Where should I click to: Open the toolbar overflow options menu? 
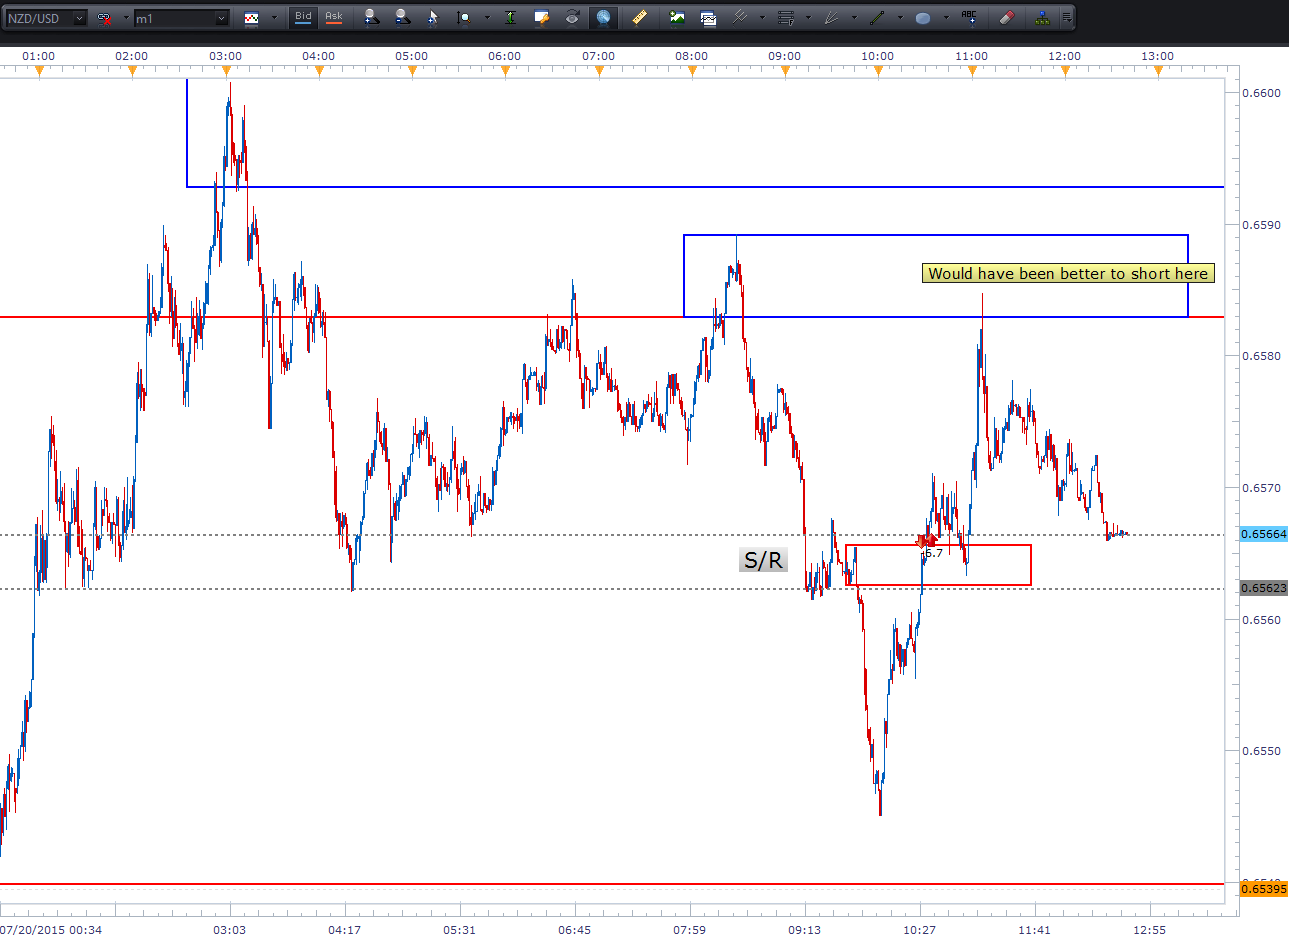coord(1068,17)
